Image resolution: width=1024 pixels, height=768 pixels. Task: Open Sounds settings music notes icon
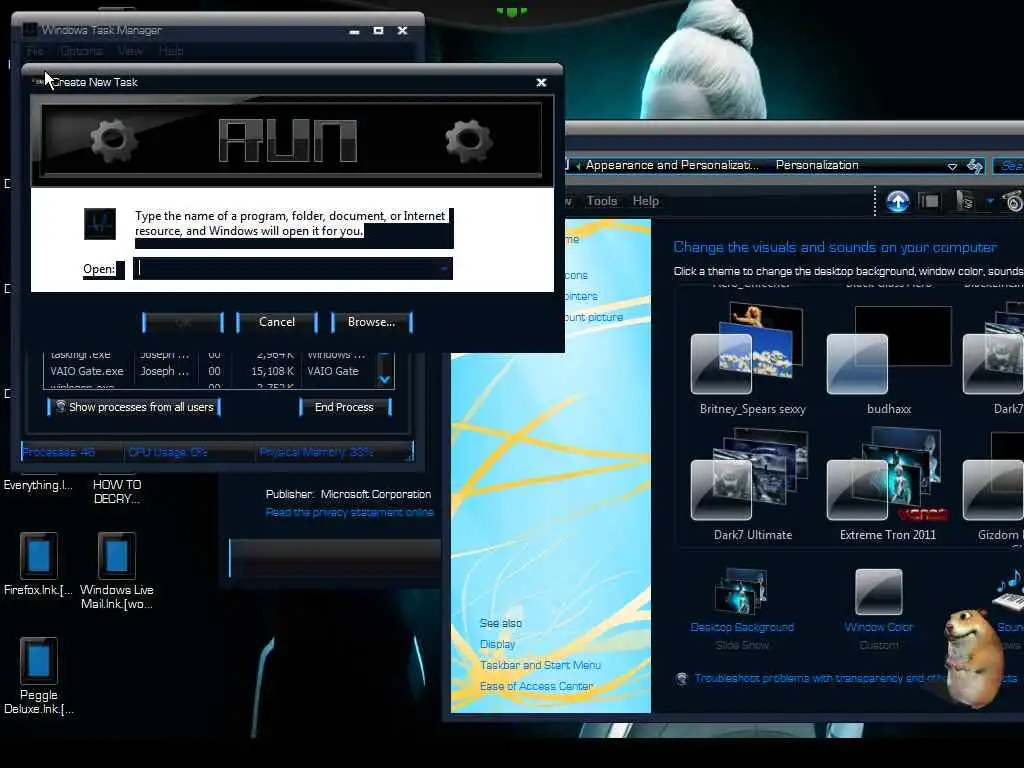pyautogui.click(x=1009, y=590)
